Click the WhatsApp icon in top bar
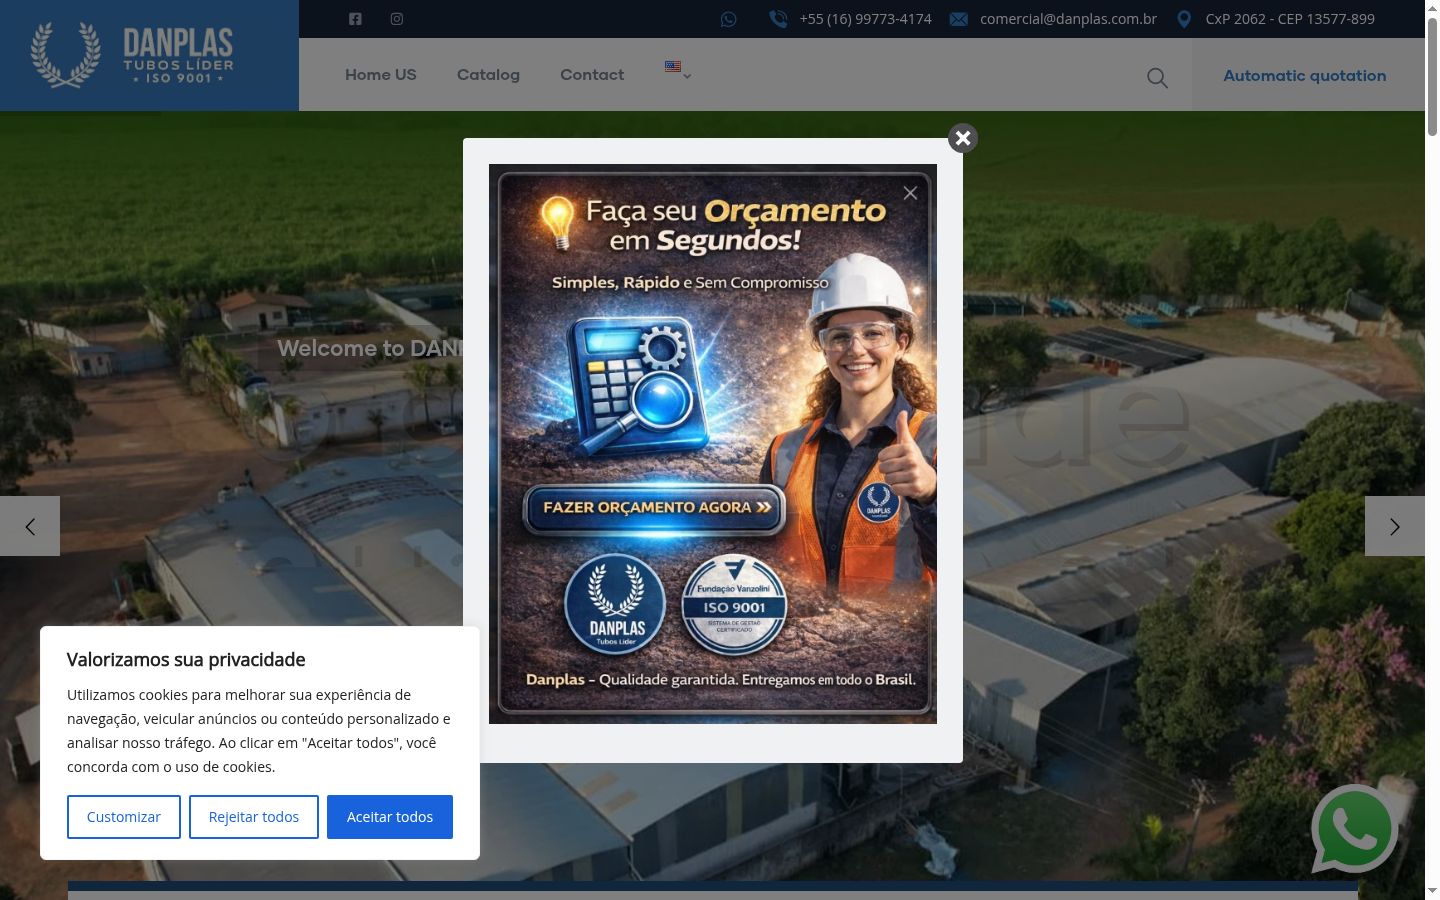 729,19
